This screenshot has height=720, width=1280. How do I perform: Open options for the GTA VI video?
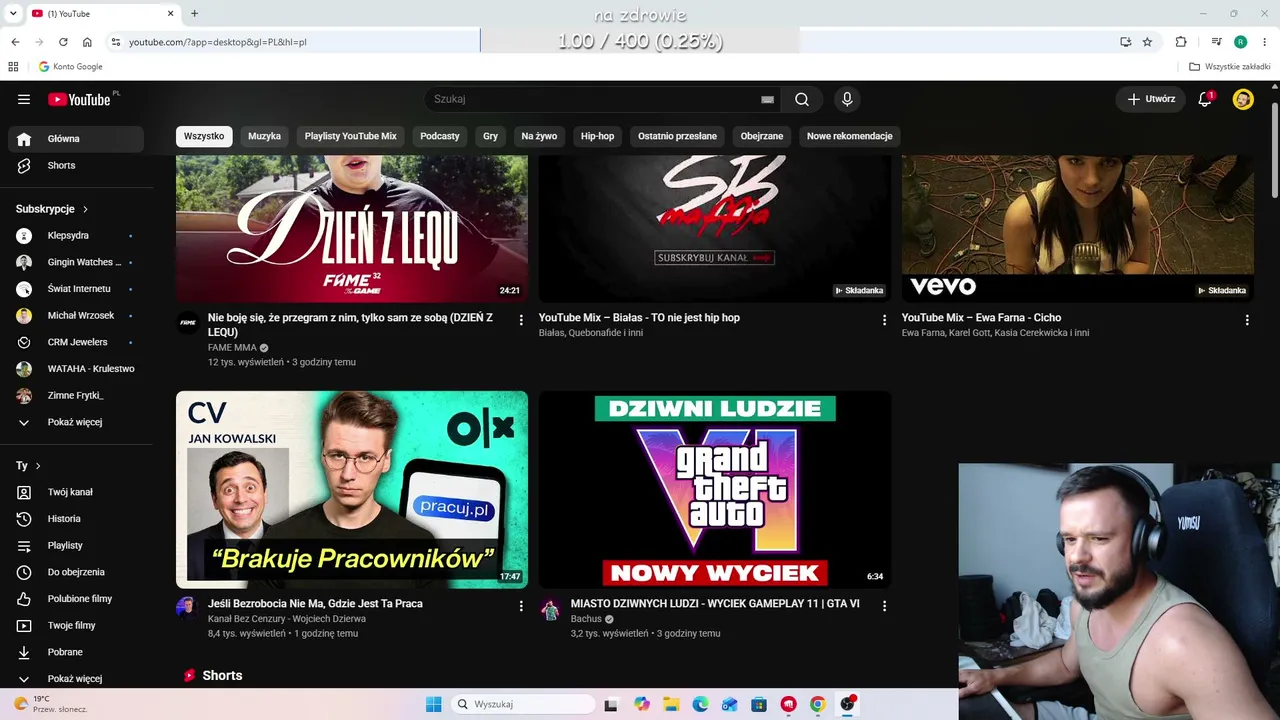(884, 606)
